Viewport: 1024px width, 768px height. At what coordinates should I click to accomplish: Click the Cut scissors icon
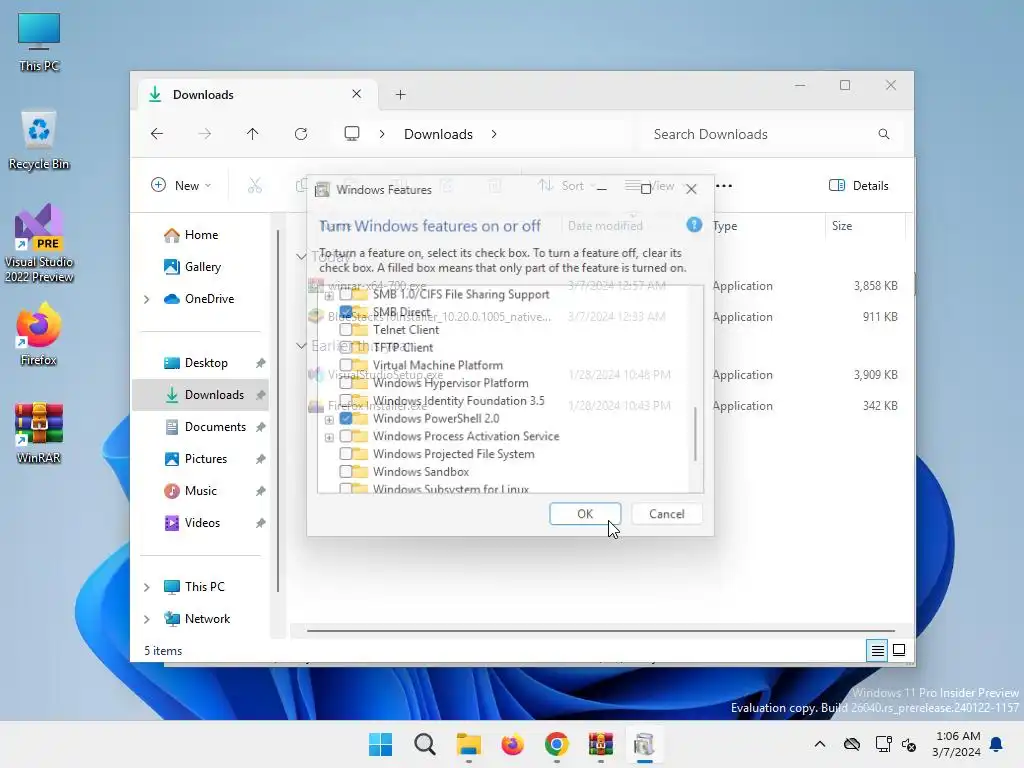click(x=255, y=185)
